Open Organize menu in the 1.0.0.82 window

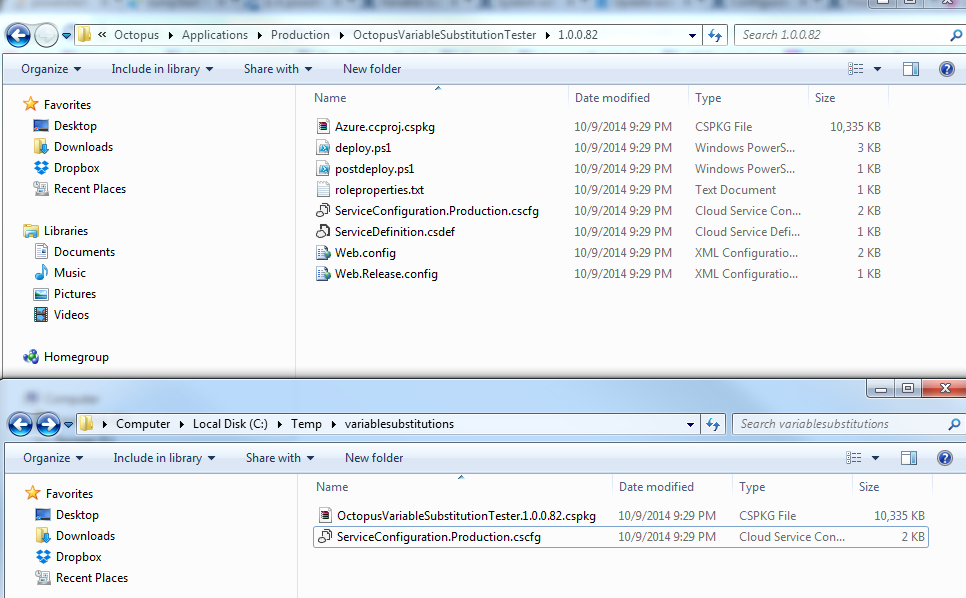[51, 69]
